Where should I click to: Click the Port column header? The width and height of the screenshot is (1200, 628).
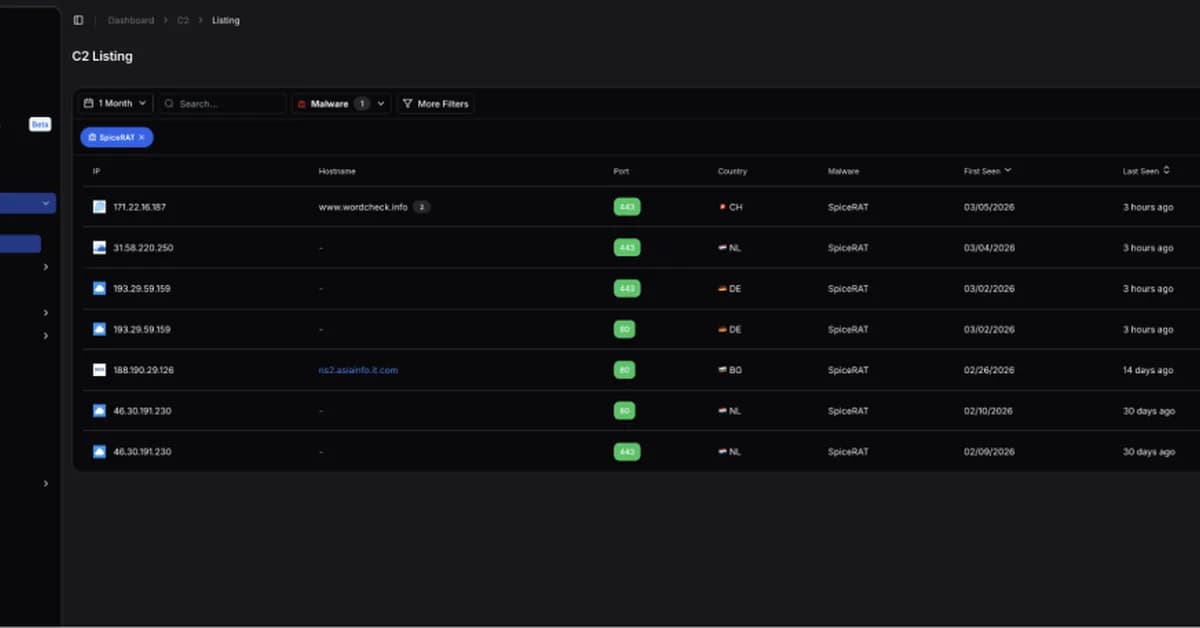621,171
